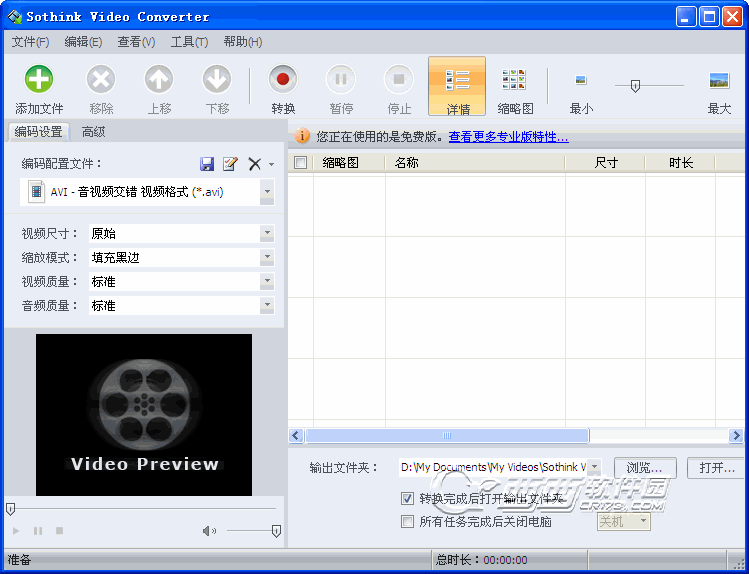
Task: Click the preview Play button
Action: point(16,531)
